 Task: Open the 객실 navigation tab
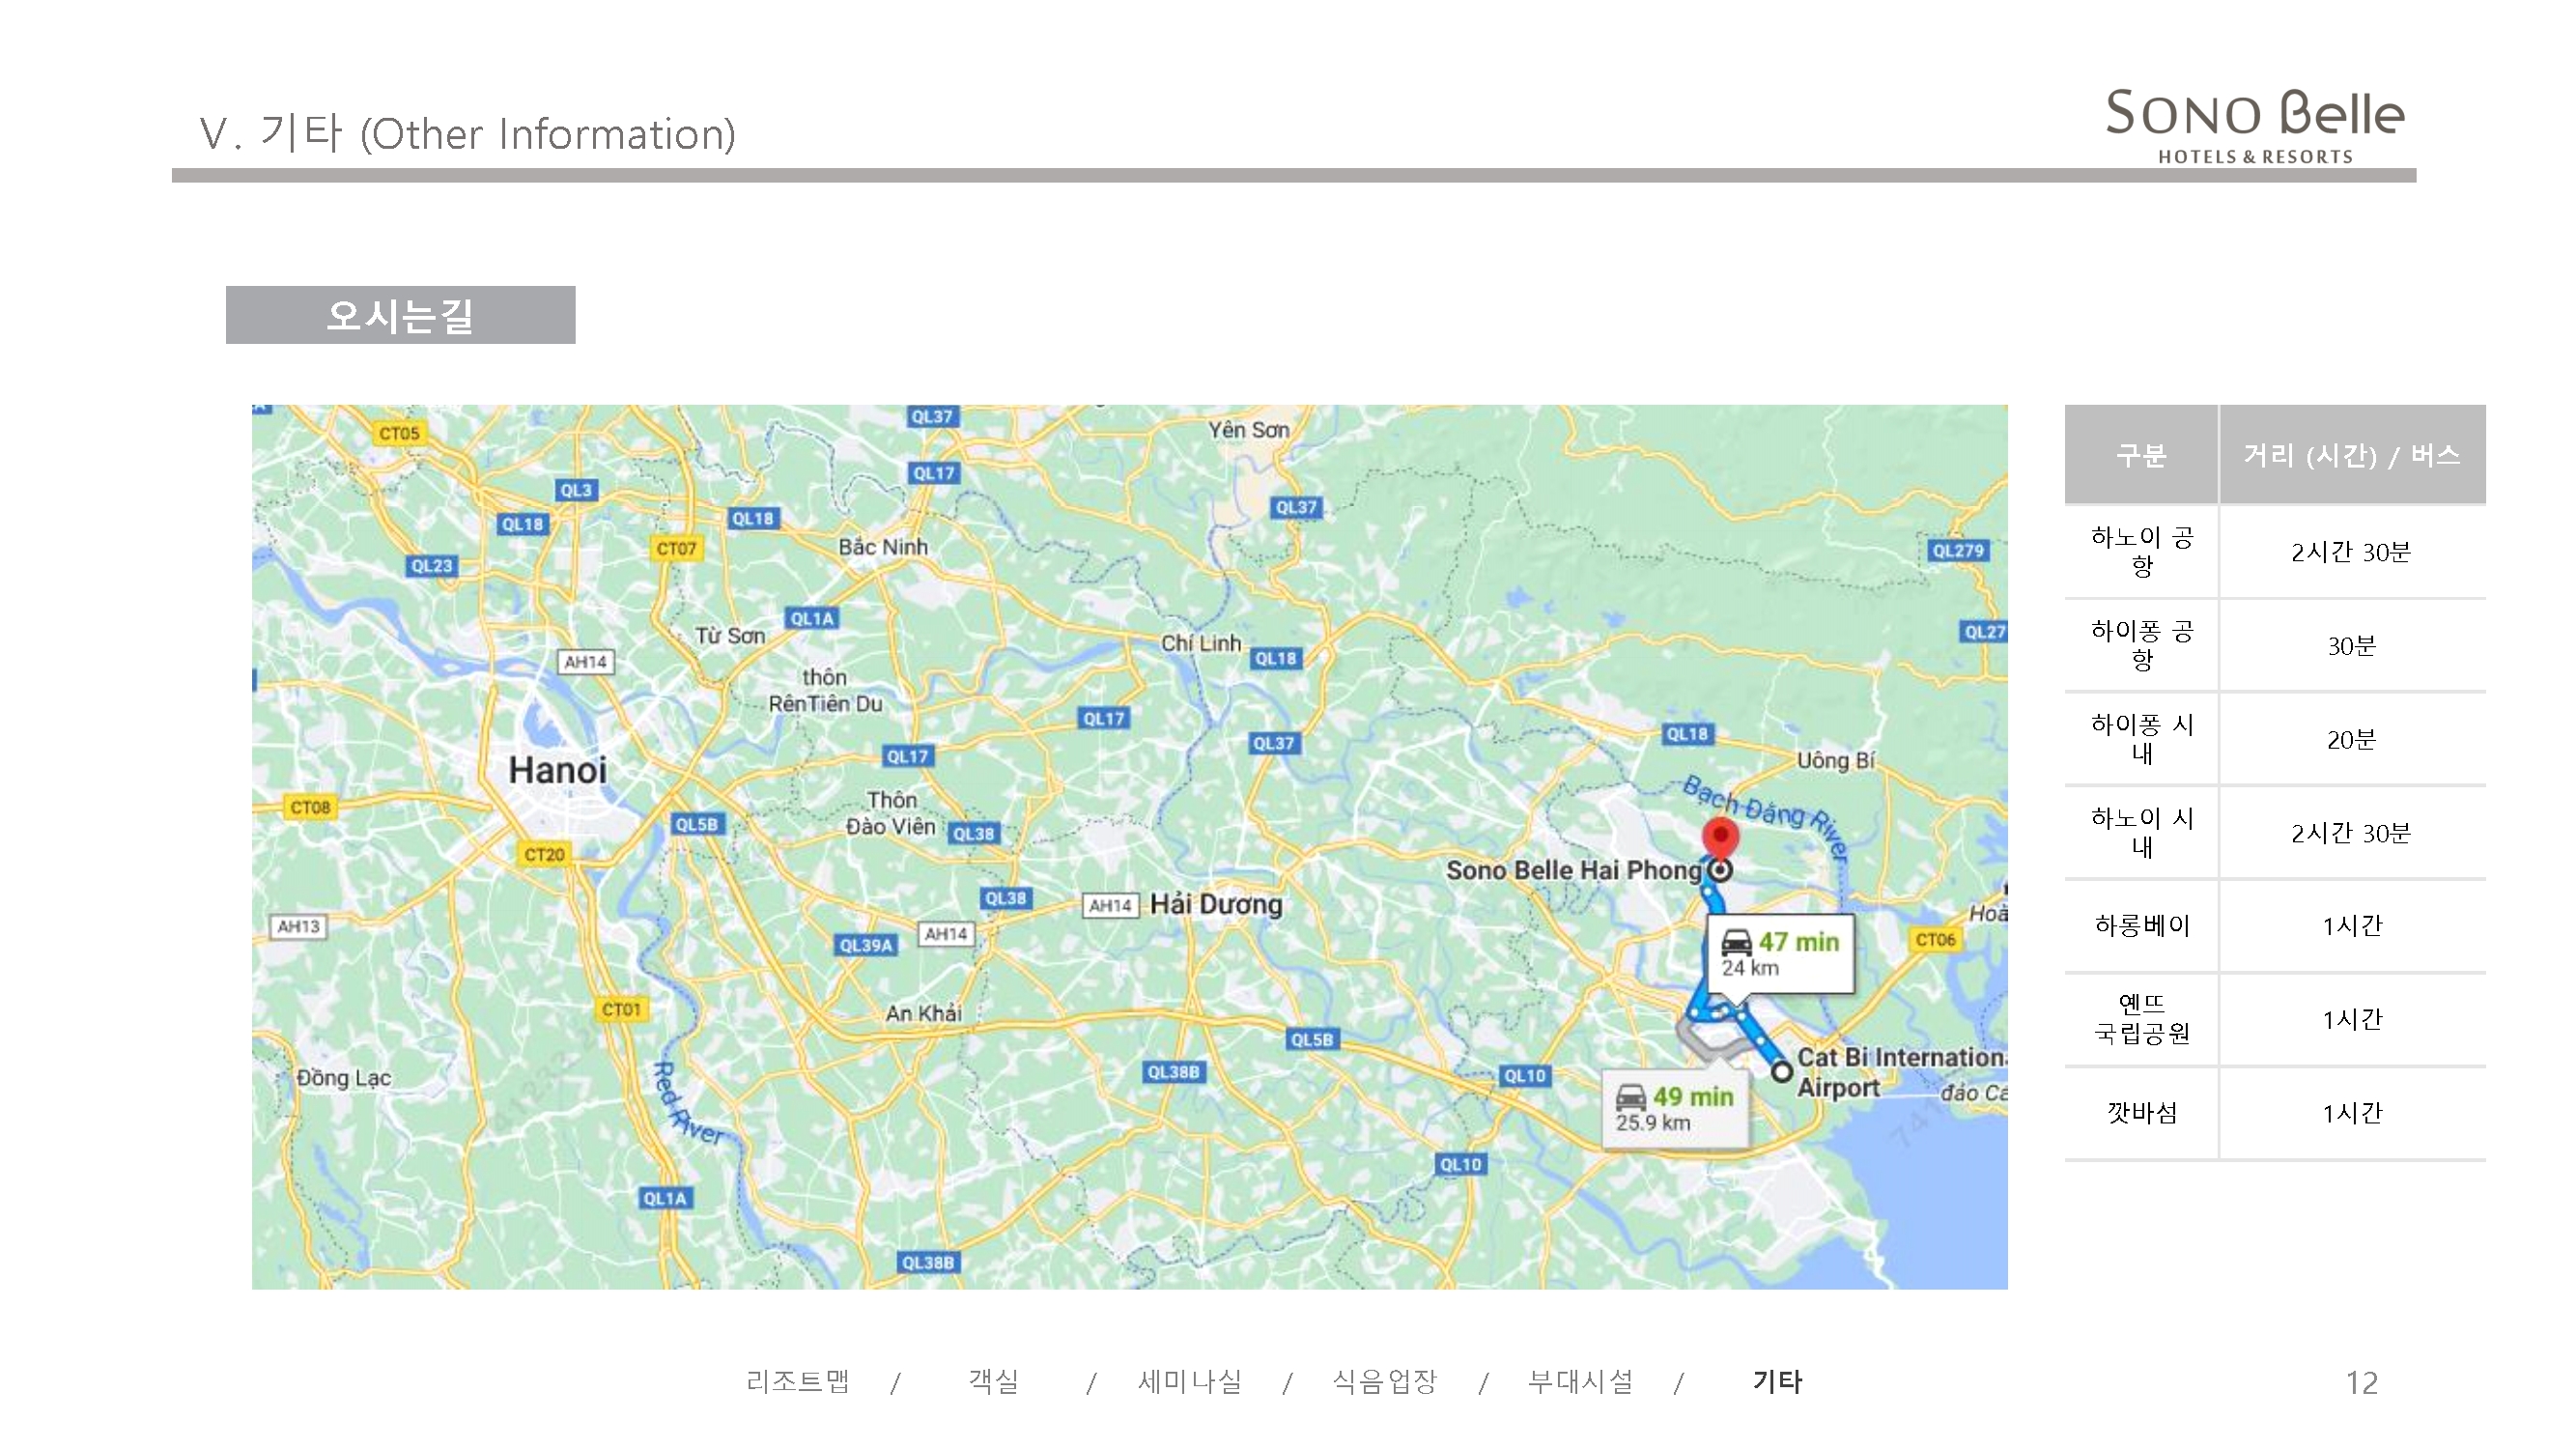(993, 1381)
